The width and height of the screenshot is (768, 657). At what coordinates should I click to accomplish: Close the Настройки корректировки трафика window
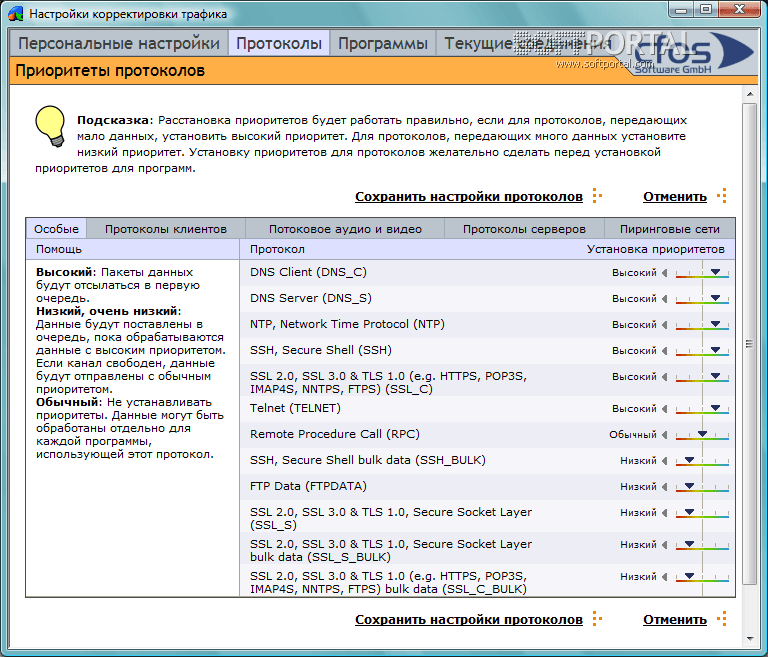(x=739, y=10)
